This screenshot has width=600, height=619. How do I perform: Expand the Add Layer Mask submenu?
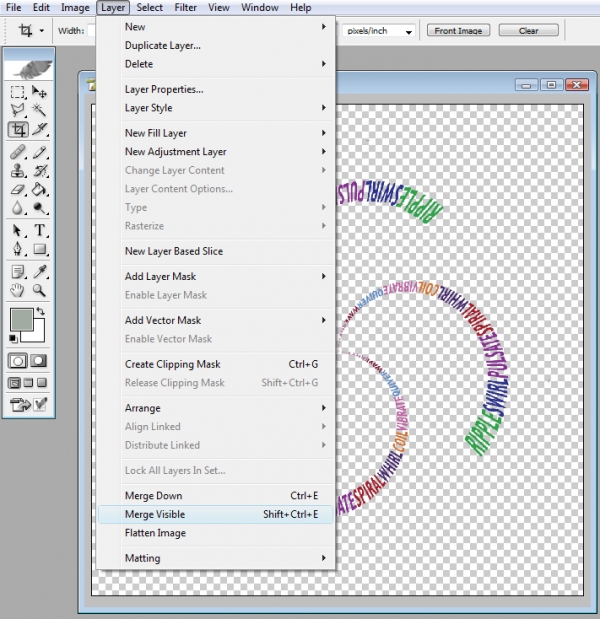coord(216,276)
